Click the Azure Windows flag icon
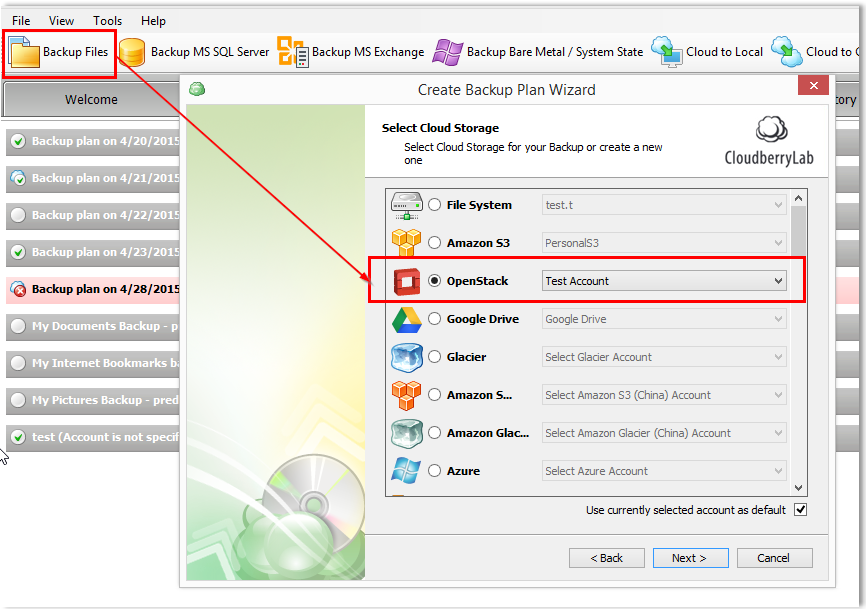 (x=406, y=471)
